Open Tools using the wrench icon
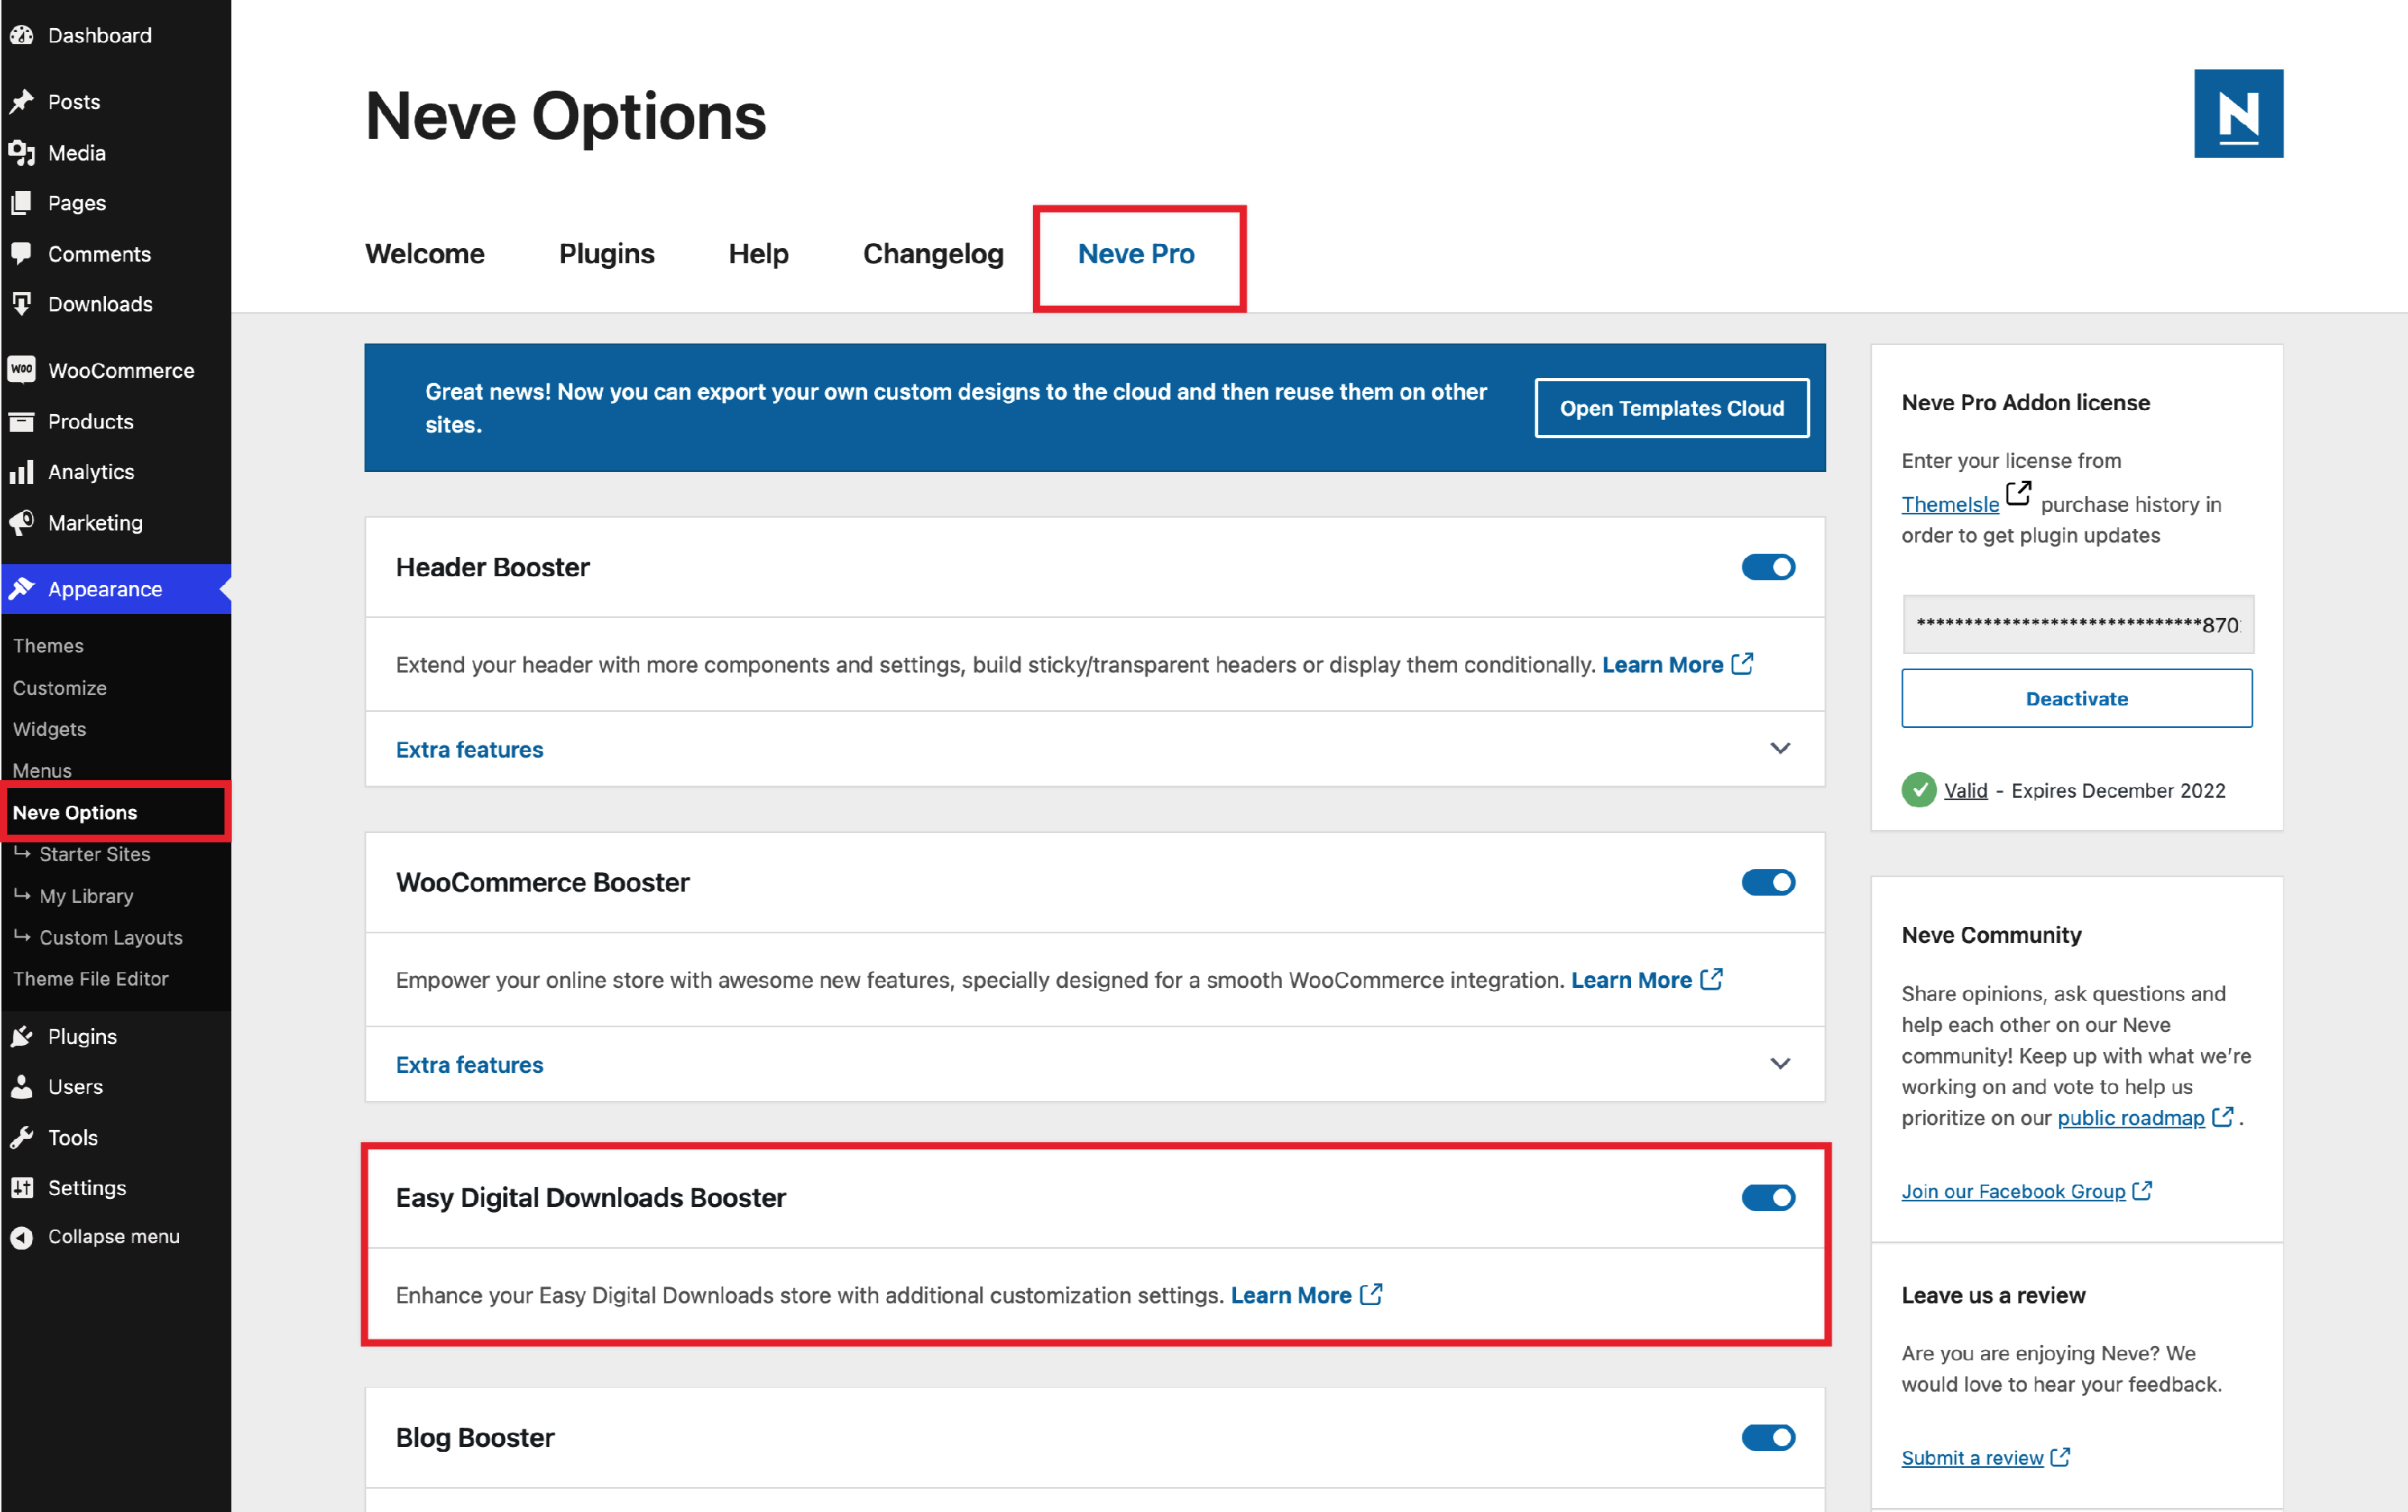Image resolution: width=2408 pixels, height=1512 pixels. [x=23, y=1137]
